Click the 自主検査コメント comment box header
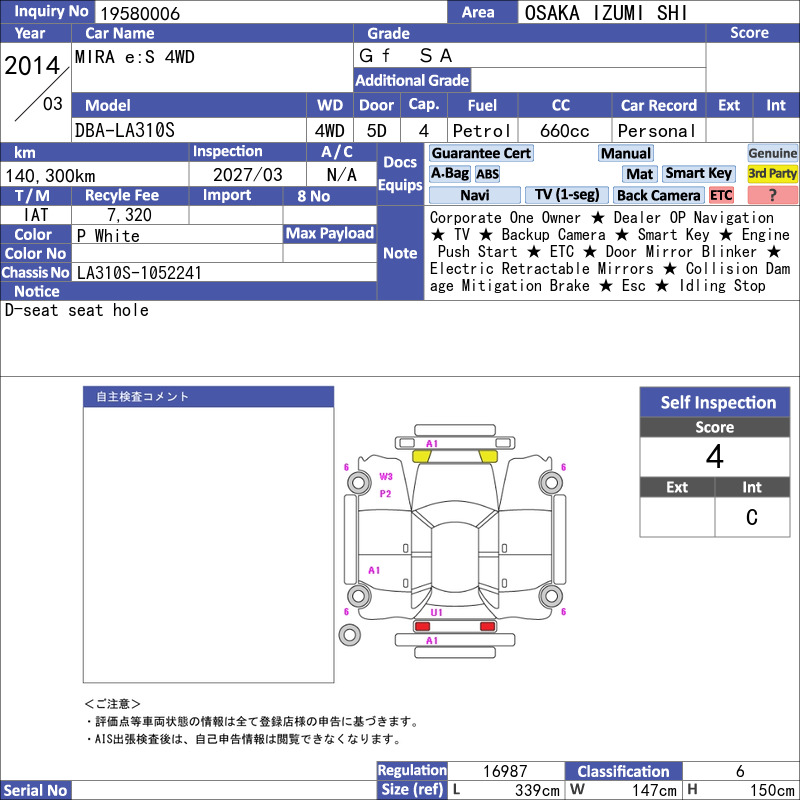The height and width of the screenshot is (800, 800). coord(209,396)
